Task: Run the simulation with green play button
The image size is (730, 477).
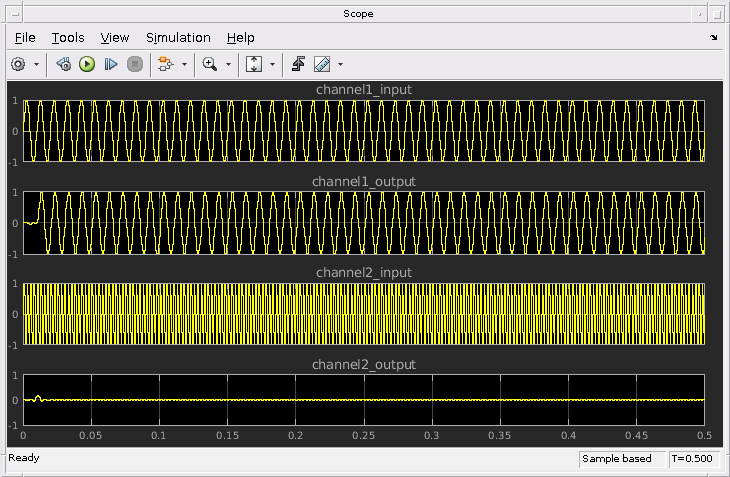Action: coord(87,64)
